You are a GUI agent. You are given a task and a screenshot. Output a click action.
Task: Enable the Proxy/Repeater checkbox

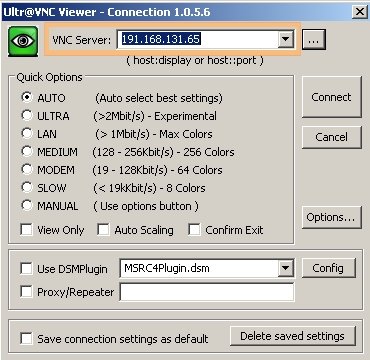pos(26,292)
